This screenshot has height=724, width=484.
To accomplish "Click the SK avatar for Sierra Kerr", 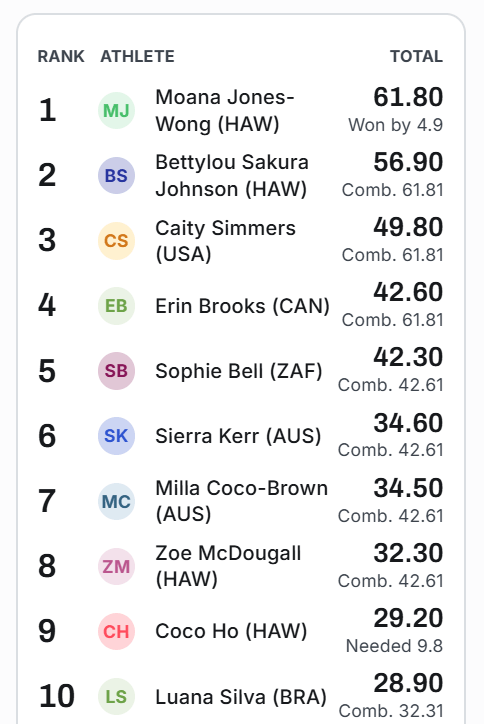I will (x=116, y=436).
